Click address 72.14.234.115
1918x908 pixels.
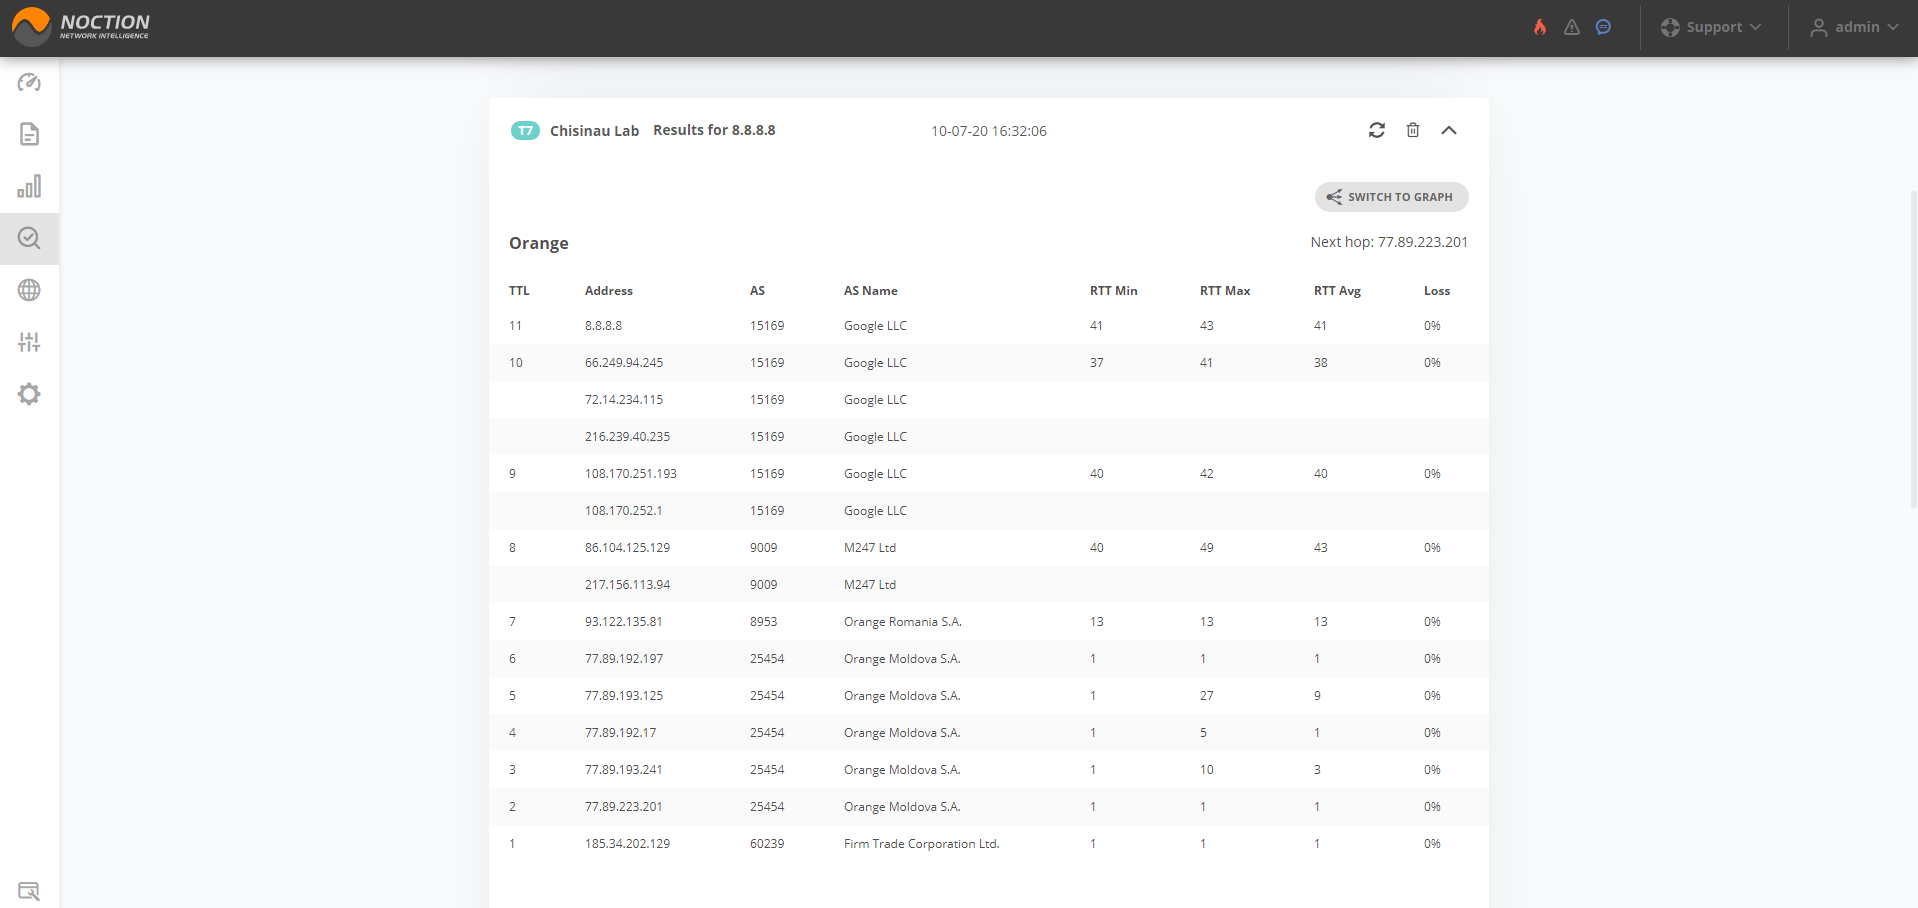(624, 400)
